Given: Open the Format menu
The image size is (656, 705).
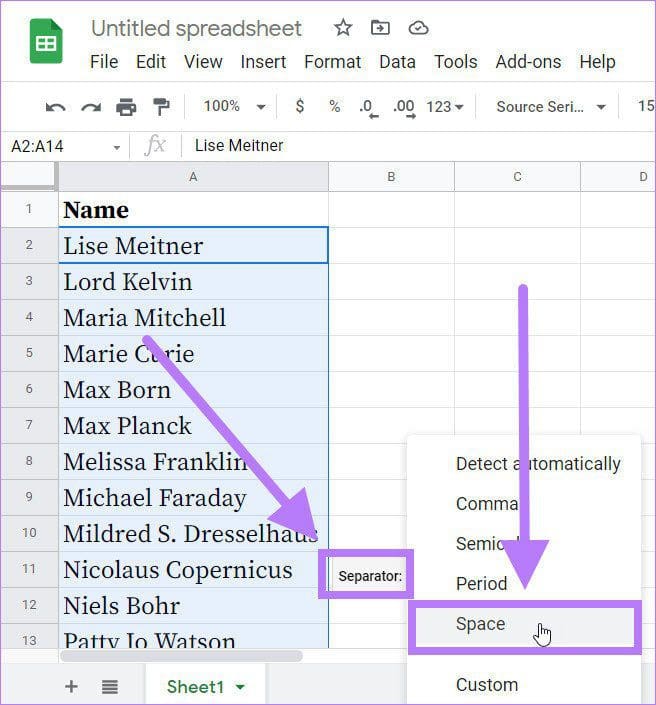Looking at the screenshot, I should pos(332,62).
